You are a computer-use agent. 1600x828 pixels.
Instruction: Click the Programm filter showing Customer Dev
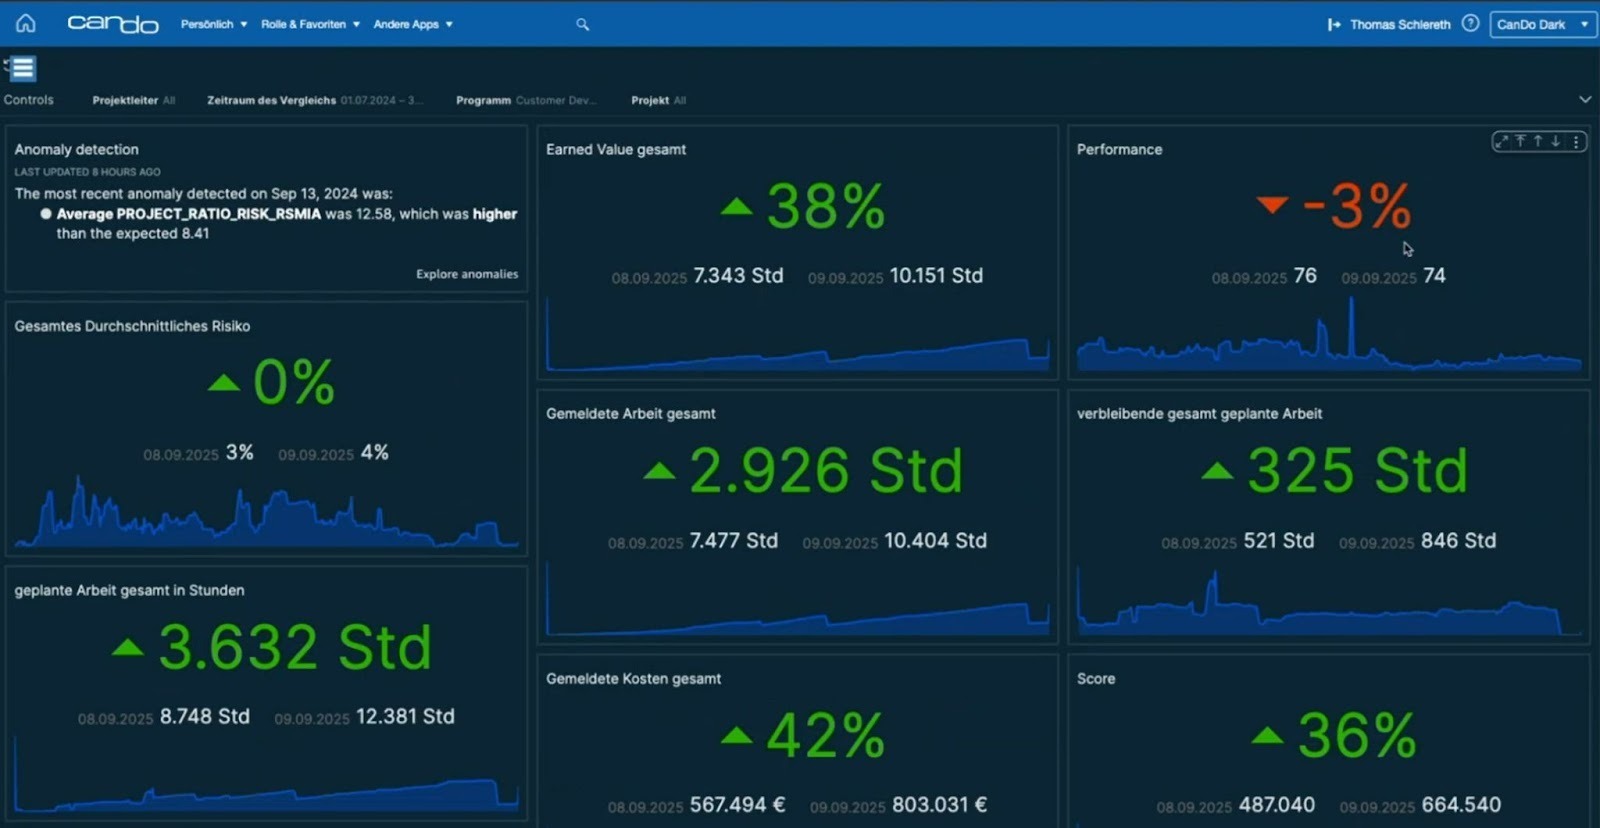pos(526,100)
